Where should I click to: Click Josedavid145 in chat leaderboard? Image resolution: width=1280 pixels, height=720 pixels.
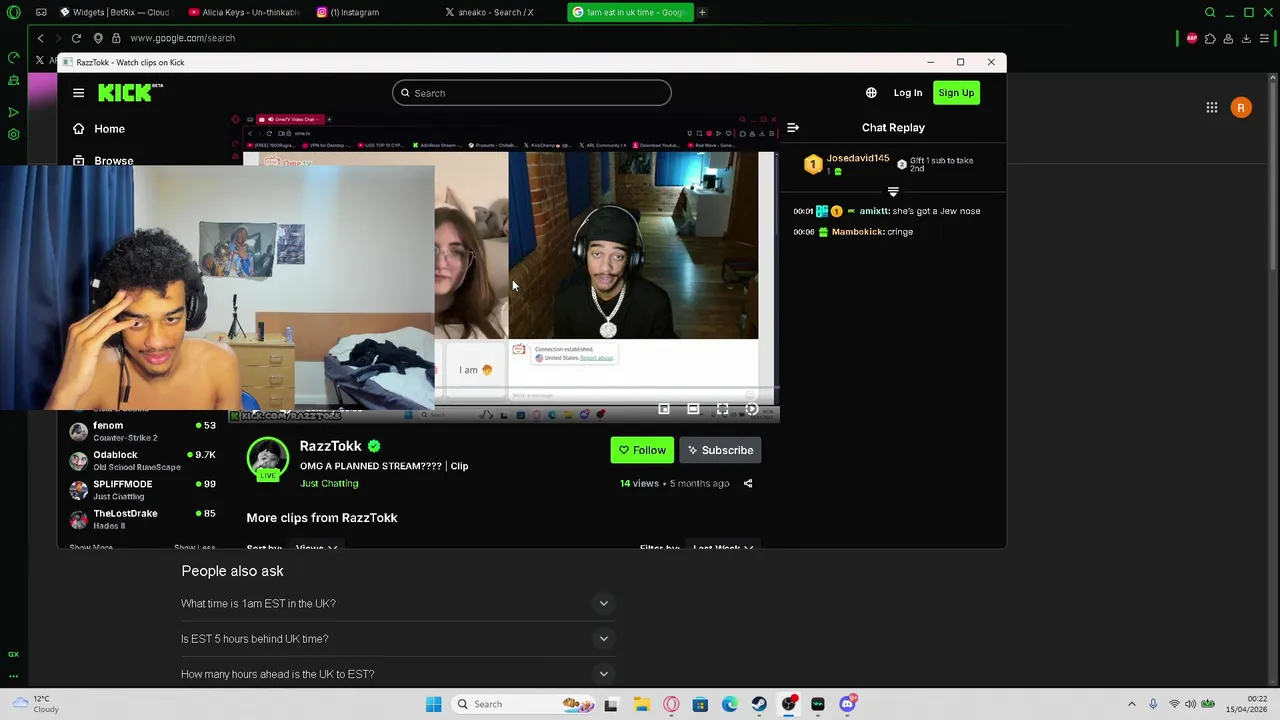(858, 159)
